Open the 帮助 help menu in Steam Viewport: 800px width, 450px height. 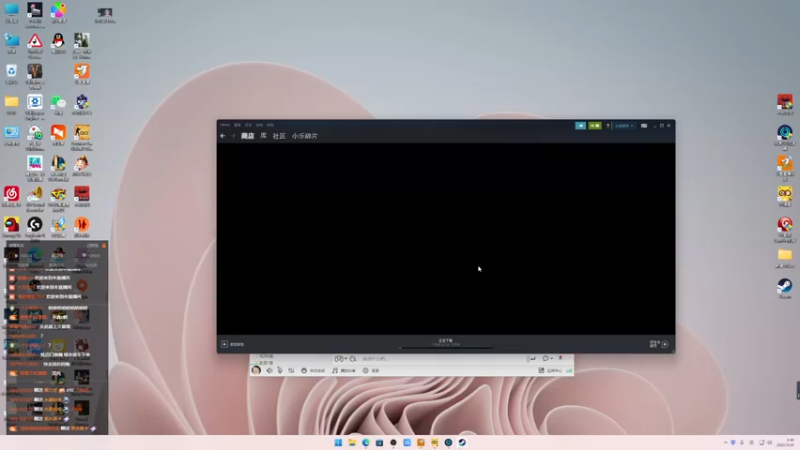click(270, 125)
